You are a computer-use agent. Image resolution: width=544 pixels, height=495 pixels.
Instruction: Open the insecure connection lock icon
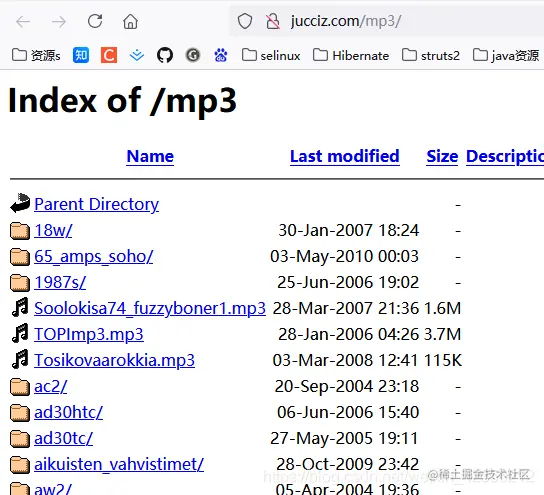tap(273, 21)
